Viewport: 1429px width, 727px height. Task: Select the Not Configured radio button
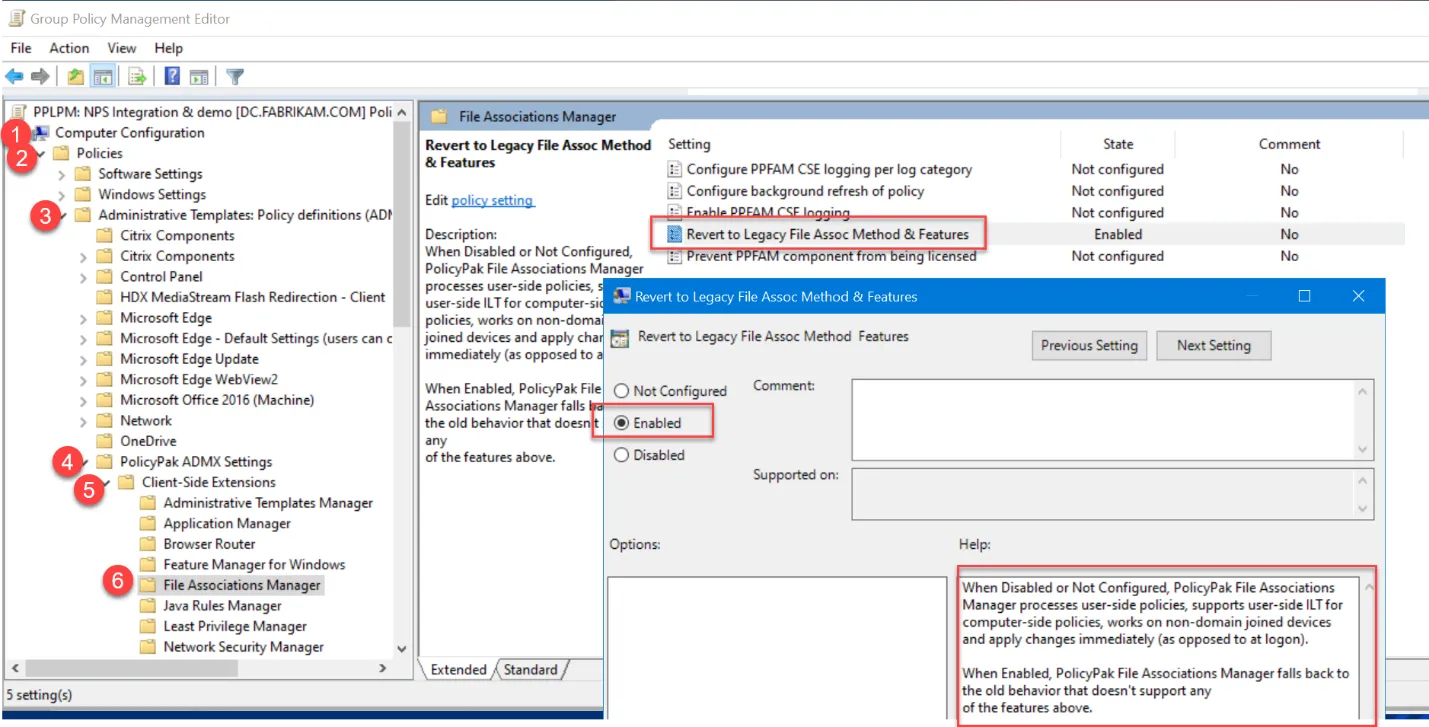(622, 391)
